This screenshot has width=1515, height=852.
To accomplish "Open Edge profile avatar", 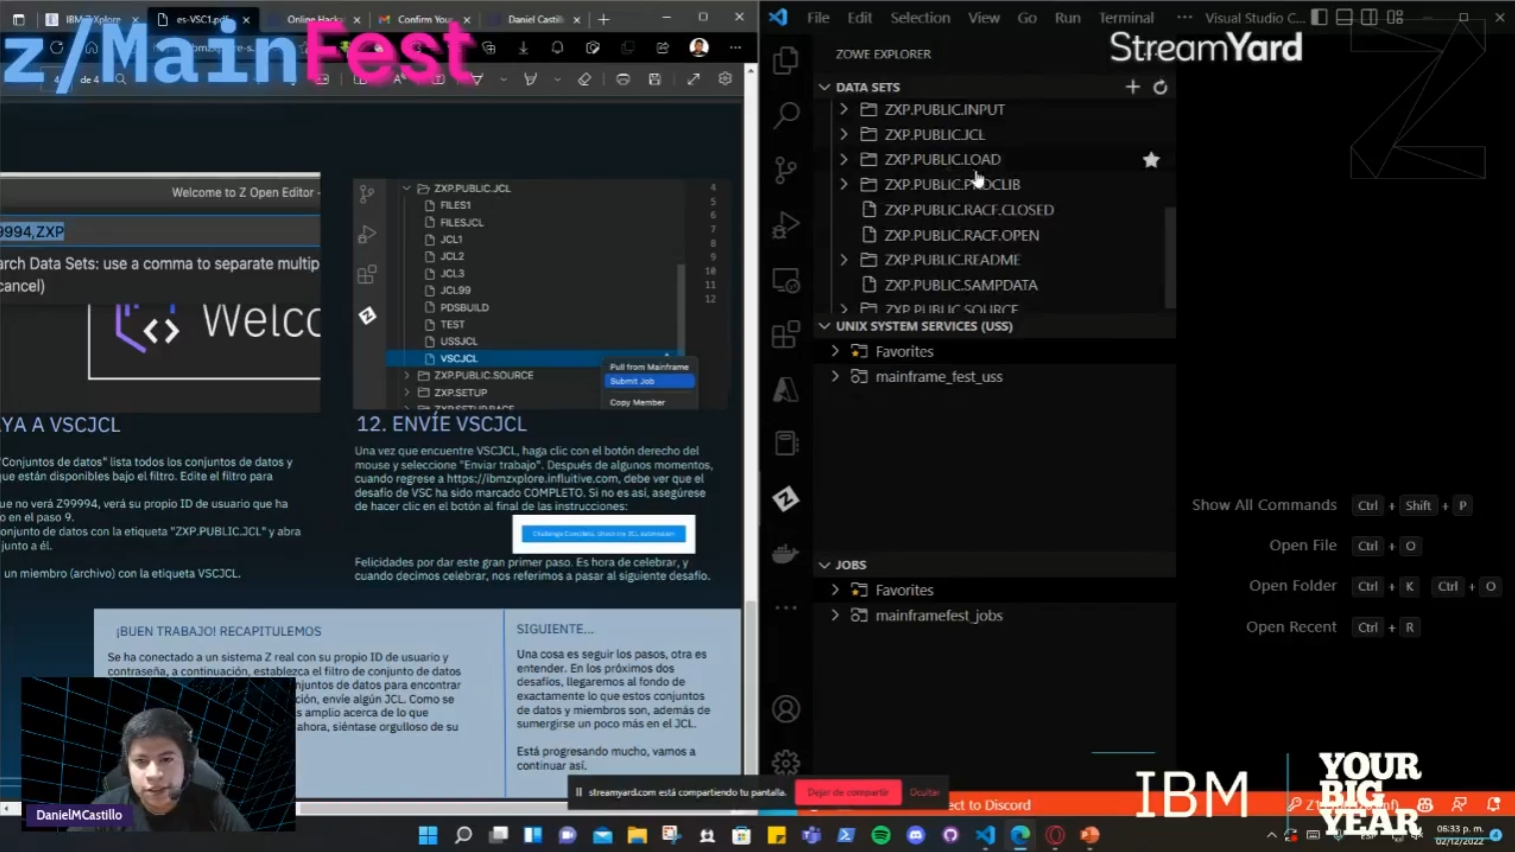I will click(699, 47).
